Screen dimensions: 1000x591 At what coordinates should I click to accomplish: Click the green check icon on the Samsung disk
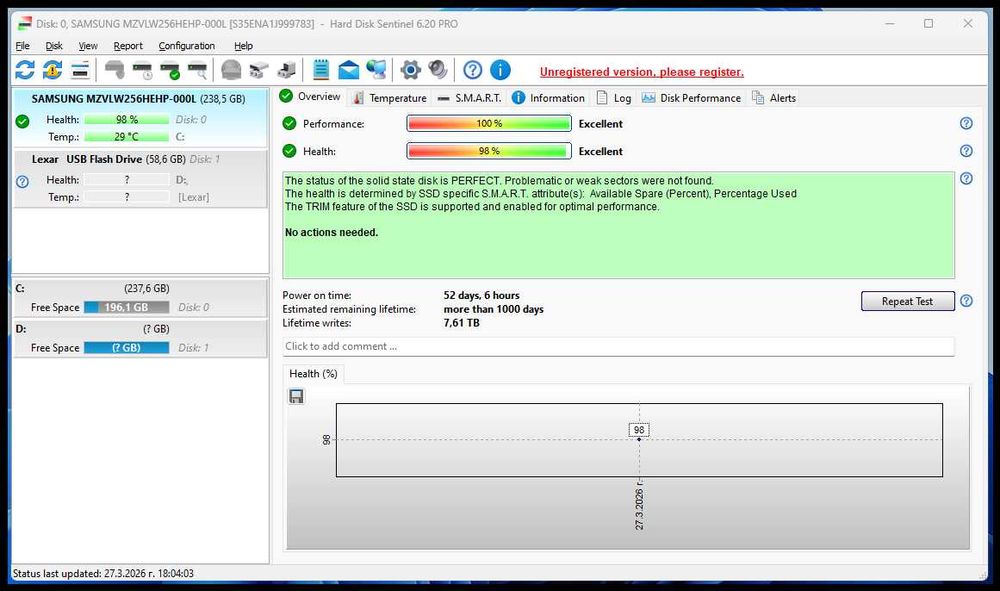tap(22, 121)
